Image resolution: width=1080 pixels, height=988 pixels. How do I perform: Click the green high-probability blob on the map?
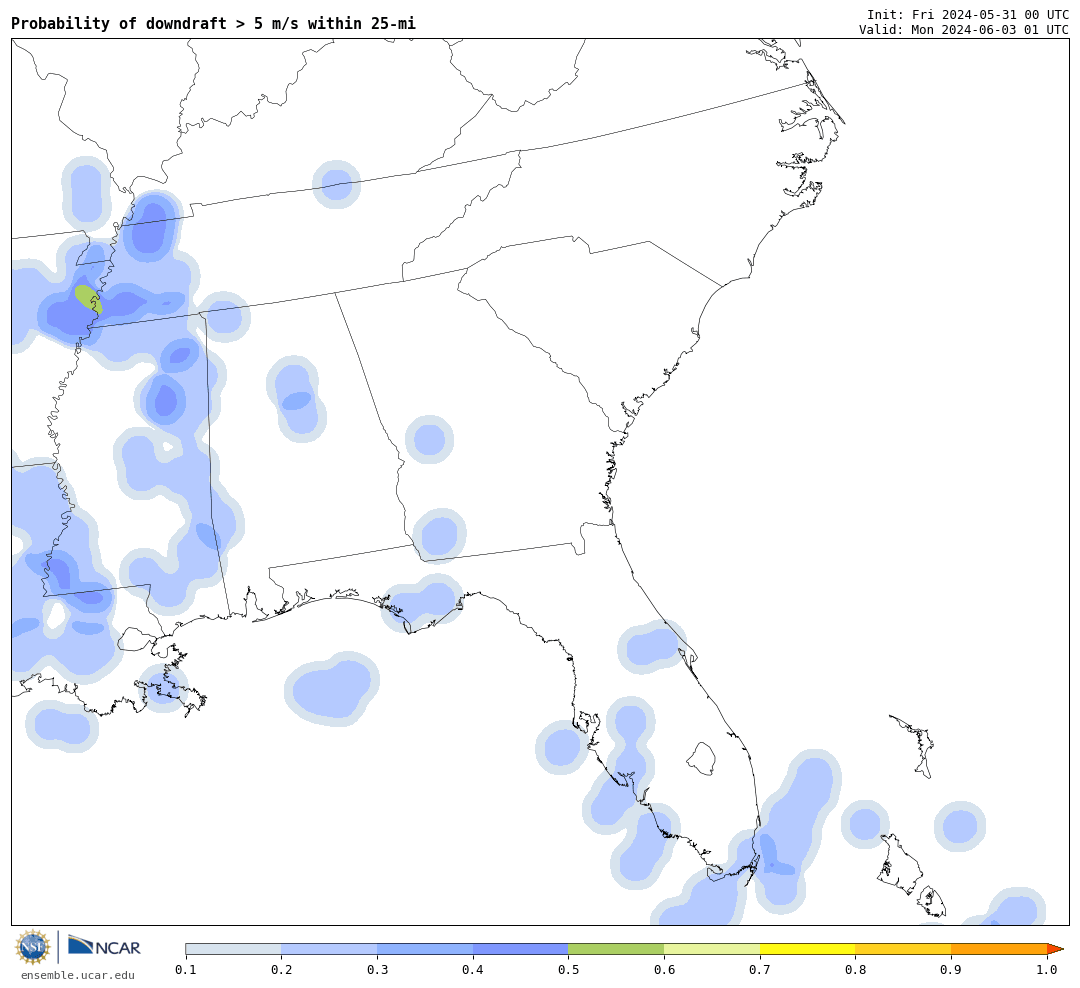pyautogui.click(x=88, y=299)
